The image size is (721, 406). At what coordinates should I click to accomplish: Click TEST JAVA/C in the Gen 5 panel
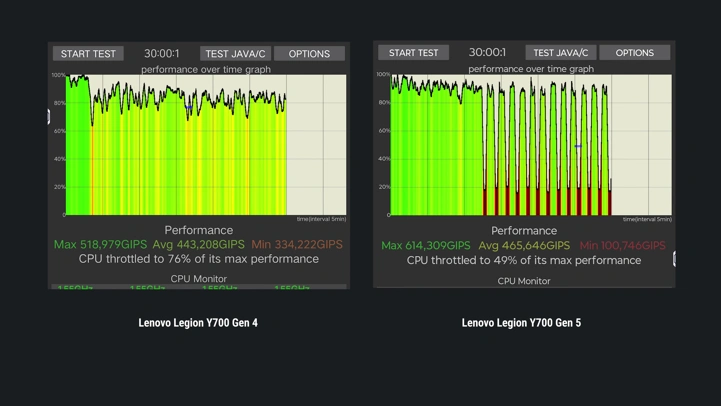click(x=561, y=52)
